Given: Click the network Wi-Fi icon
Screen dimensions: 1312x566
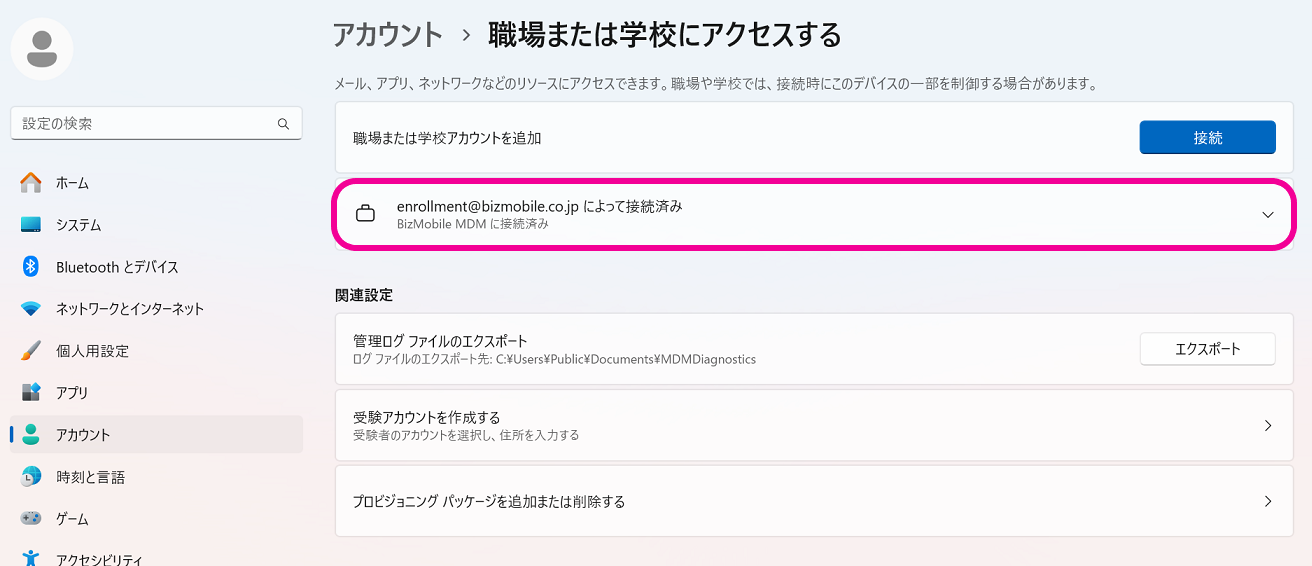Looking at the screenshot, I should pos(31,309).
